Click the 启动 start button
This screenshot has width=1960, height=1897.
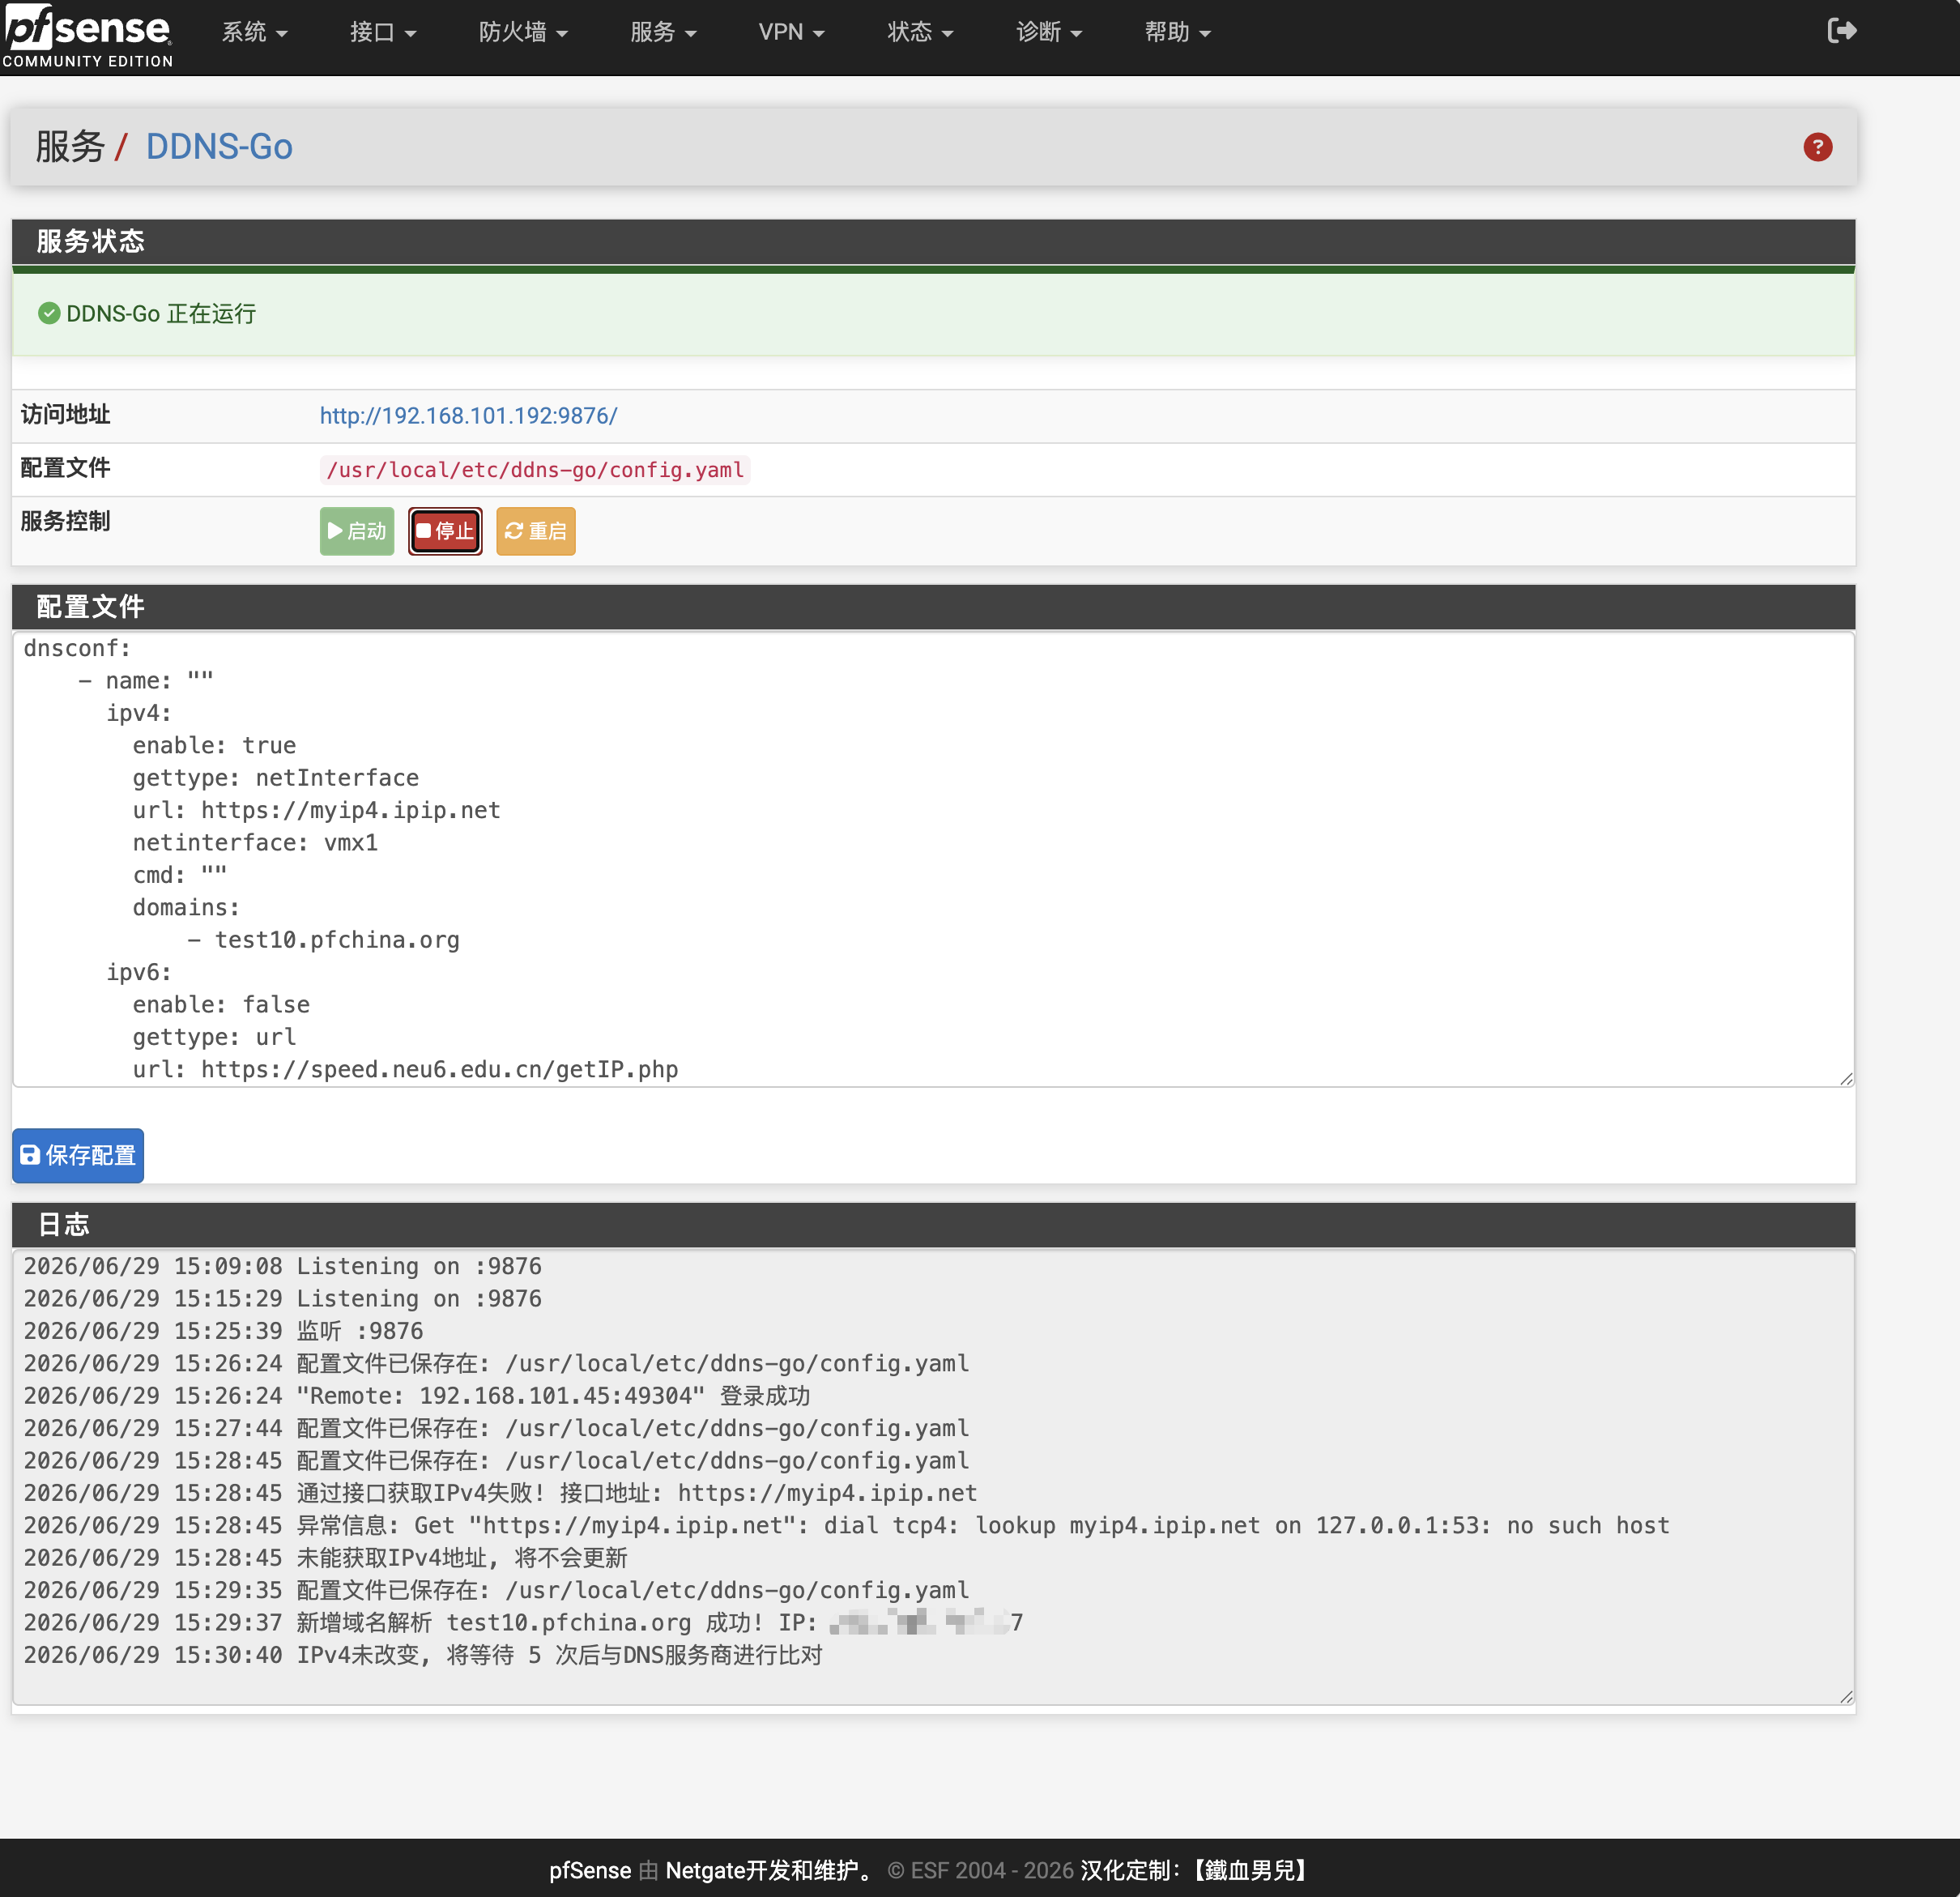point(357,531)
